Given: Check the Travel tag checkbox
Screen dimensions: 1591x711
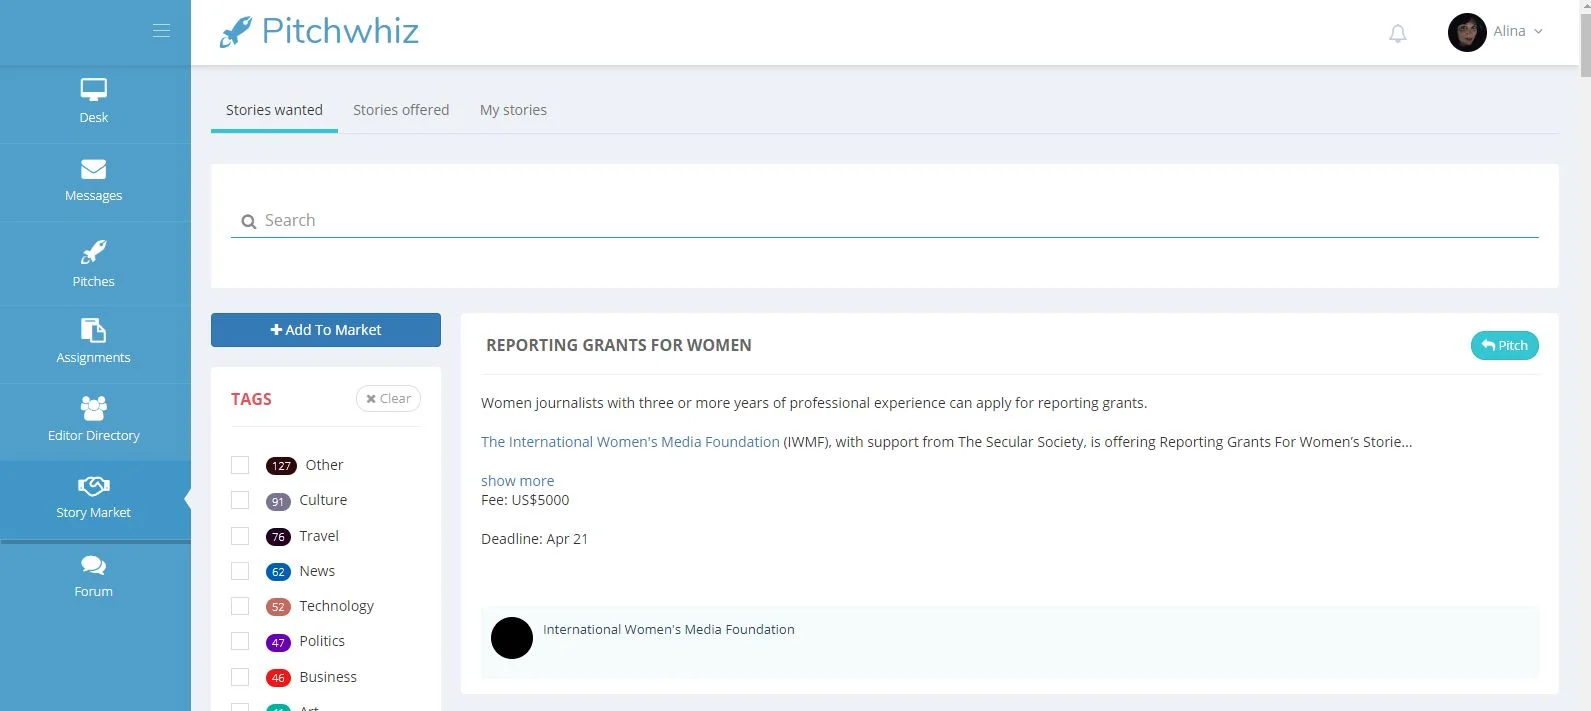Looking at the screenshot, I should [240, 536].
